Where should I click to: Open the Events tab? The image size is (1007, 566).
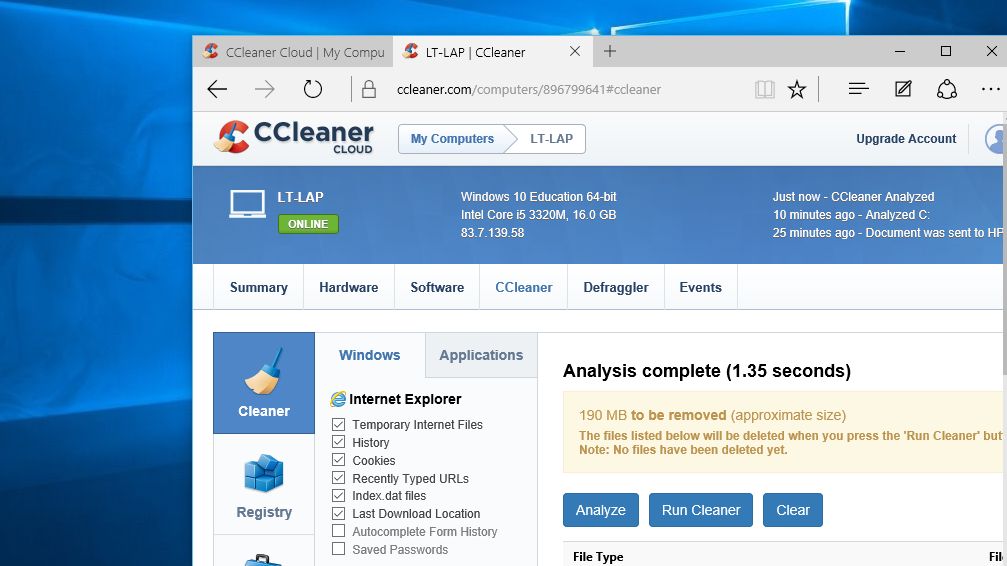coord(701,287)
